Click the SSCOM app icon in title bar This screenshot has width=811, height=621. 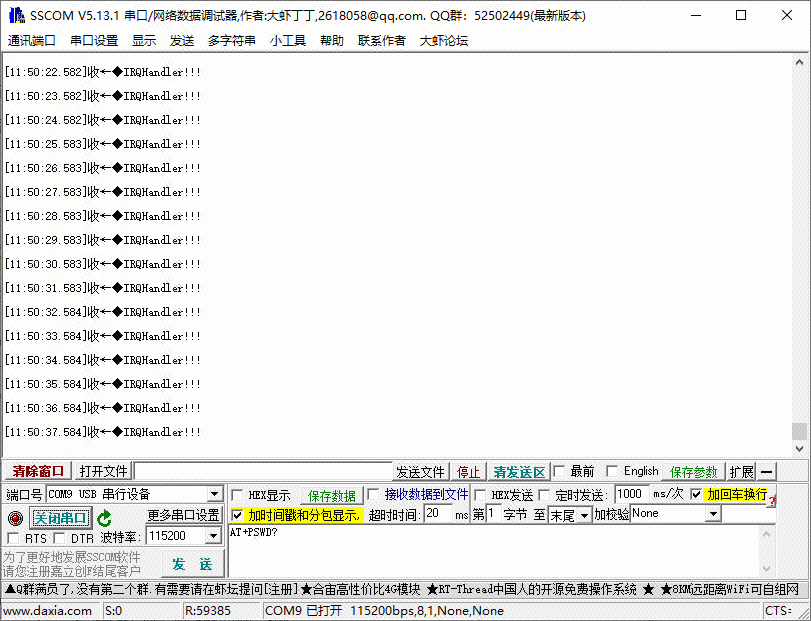[x=16, y=15]
